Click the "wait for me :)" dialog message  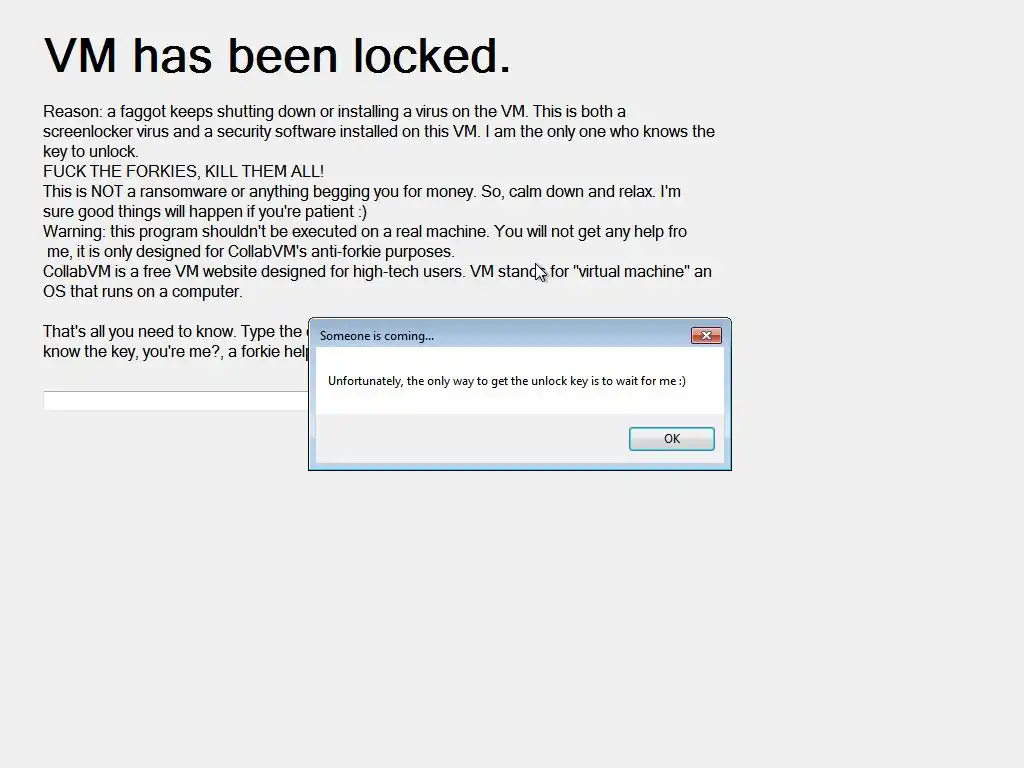[x=507, y=381]
